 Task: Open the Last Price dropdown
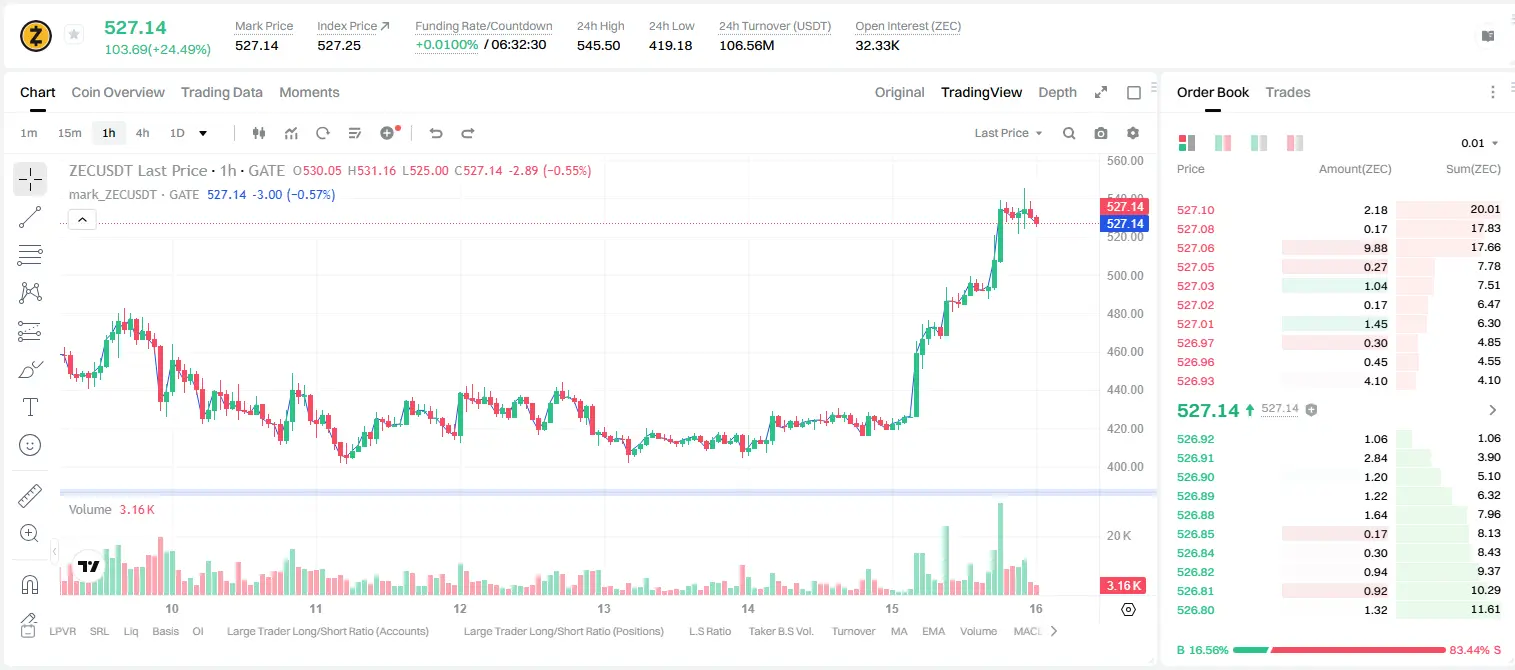pos(1008,133)
